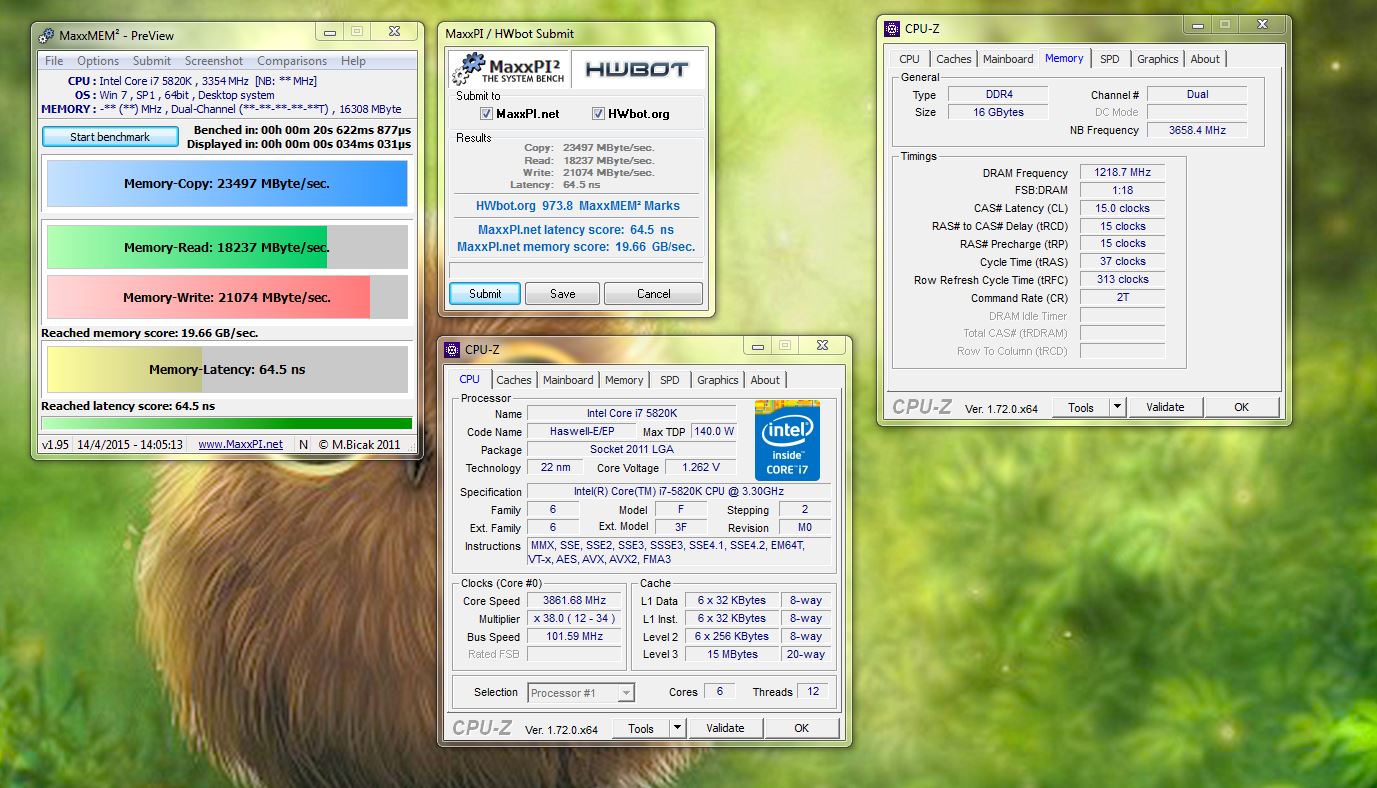Click the red Memory-Write result bar
The width and height of the screenshot is (1377, 788).
pos(227,297)
